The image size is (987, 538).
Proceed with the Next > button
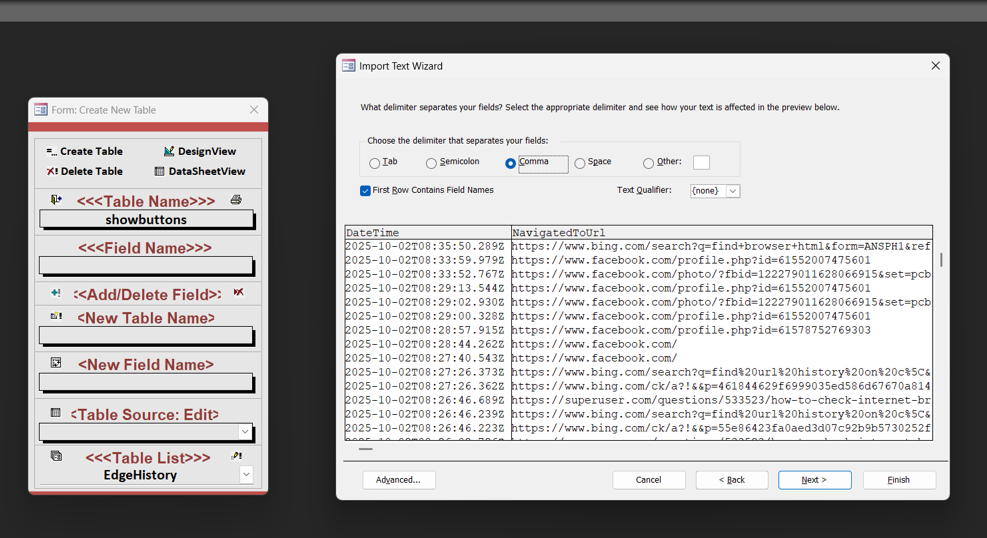(x=815, y=479)
